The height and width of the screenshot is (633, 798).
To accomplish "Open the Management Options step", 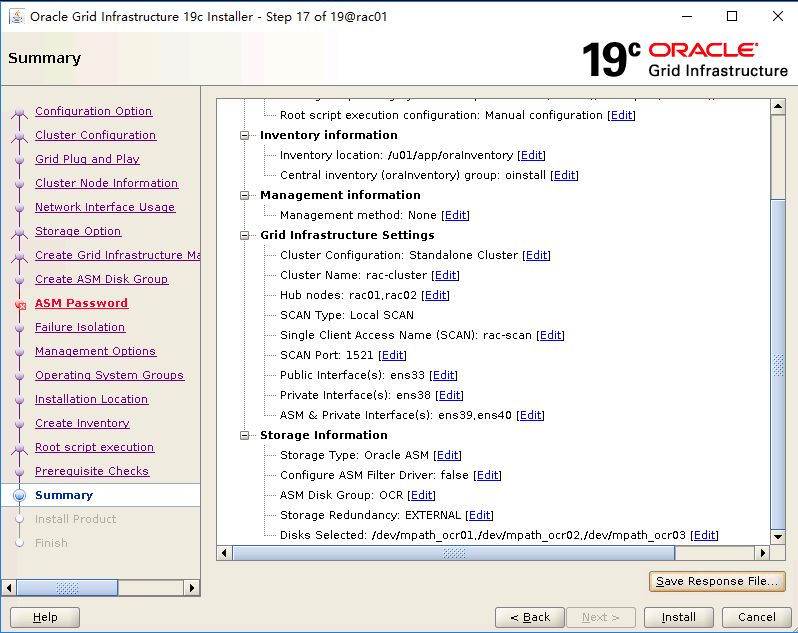I will (95, 351).
